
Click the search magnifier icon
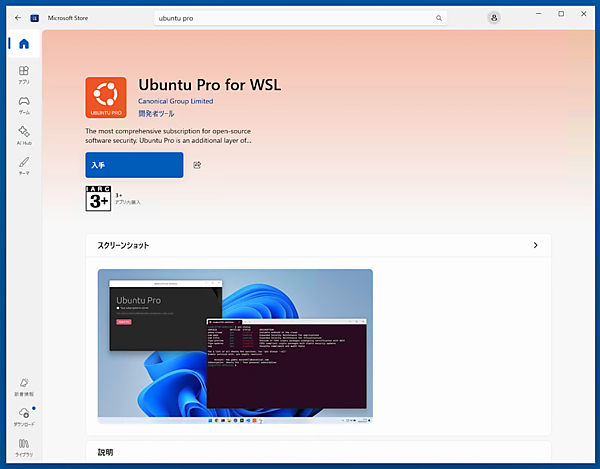pyautogui.click(x=440, y=18)
